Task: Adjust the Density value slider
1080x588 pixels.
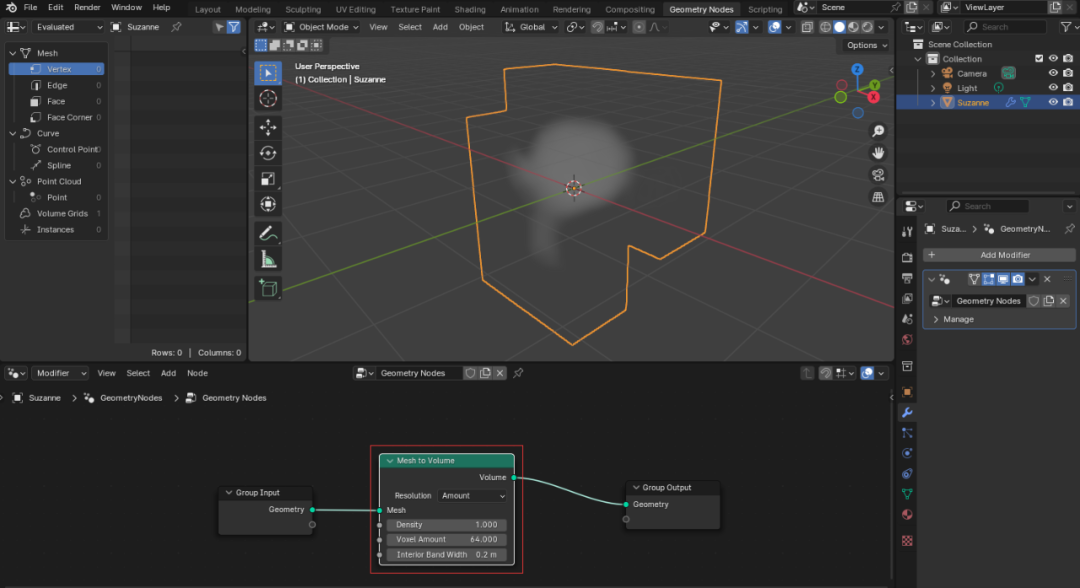Action: pyautogui.click(x=446, y=525)
